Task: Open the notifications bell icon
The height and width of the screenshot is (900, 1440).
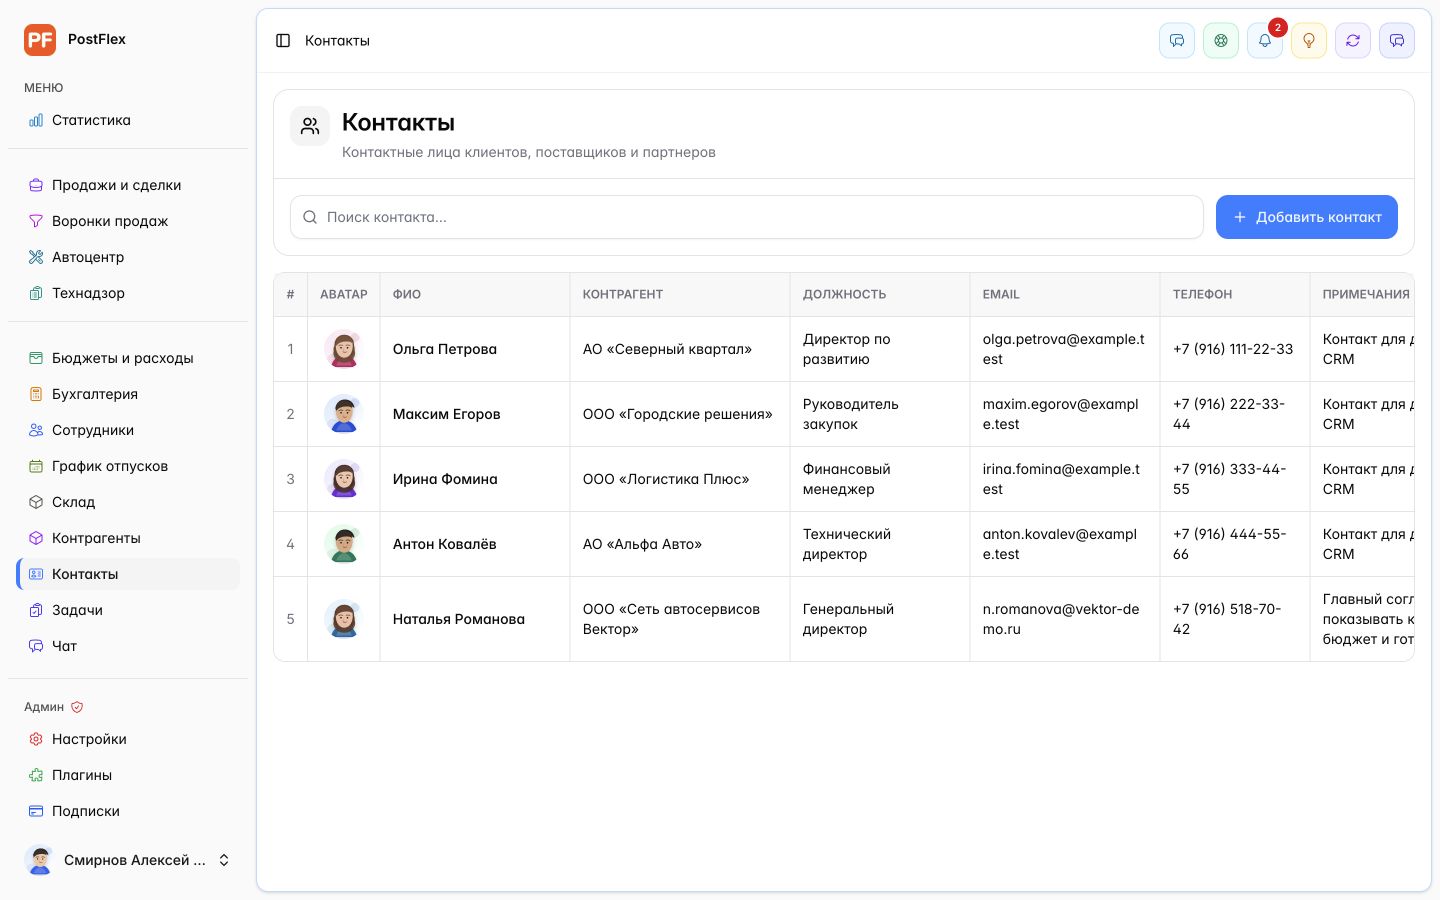Action: [1265, 41]
